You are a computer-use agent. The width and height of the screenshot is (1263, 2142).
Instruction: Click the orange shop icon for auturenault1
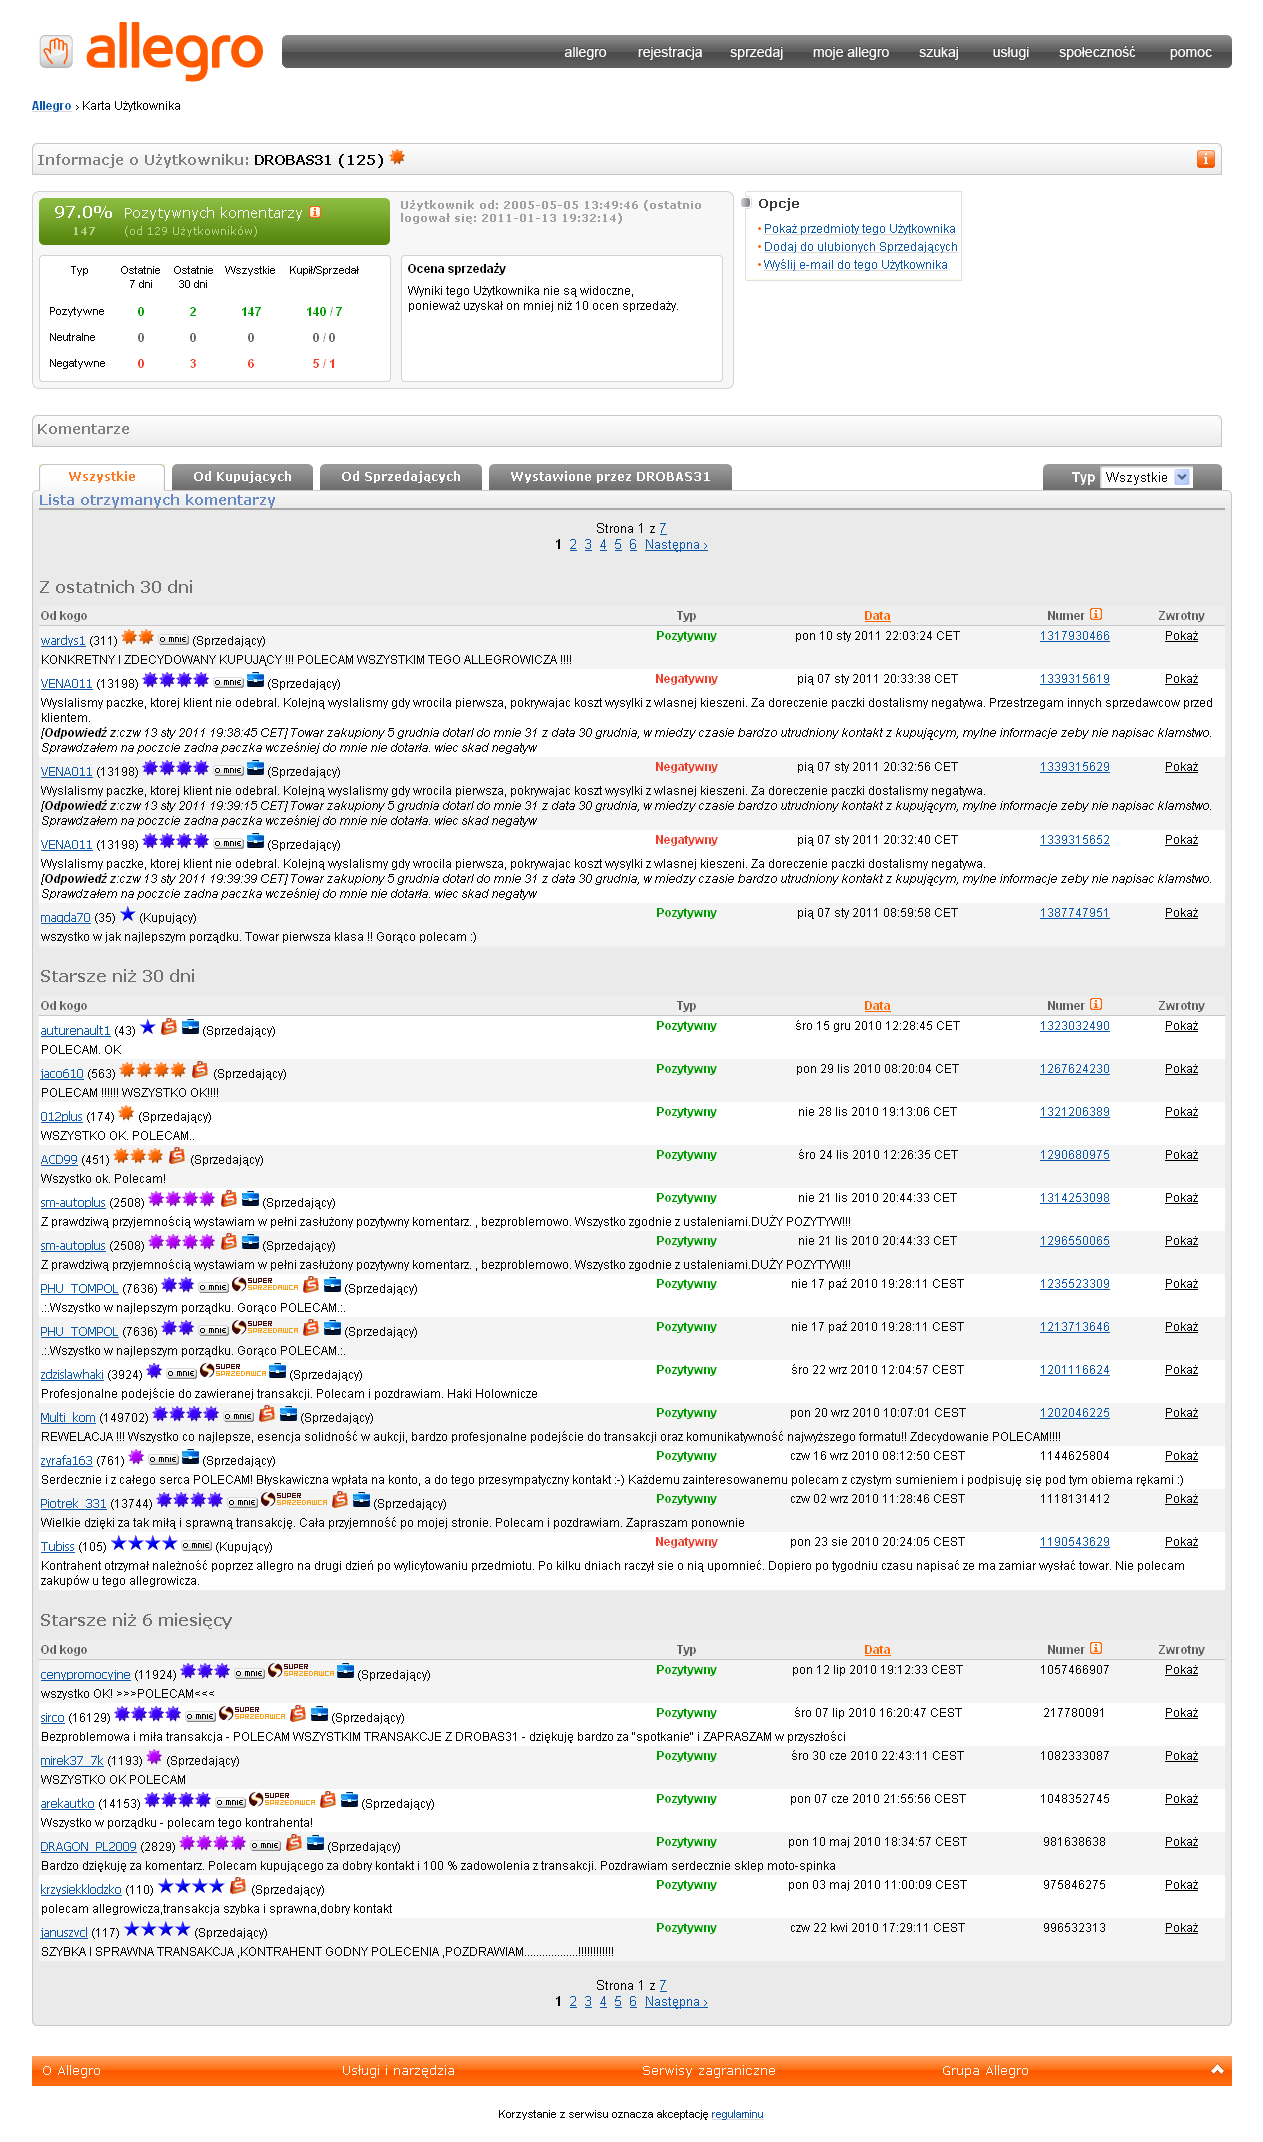pyautogui.click(x=169, y=1027)
